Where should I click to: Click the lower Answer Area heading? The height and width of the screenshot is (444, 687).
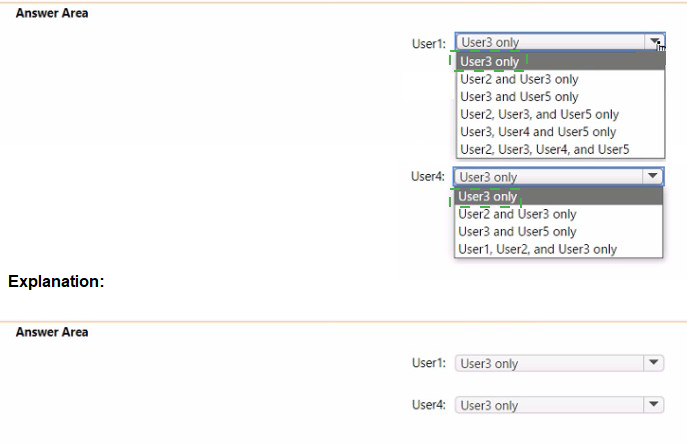click(x=52, y=332)
